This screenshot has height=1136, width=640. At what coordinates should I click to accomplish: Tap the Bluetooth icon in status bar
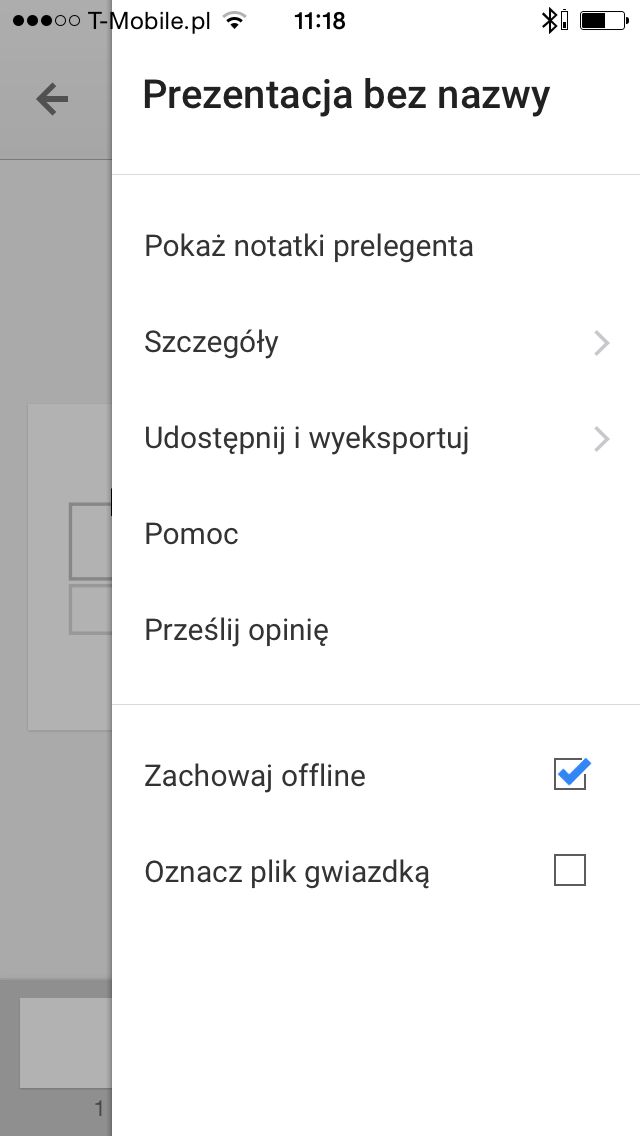549,21
